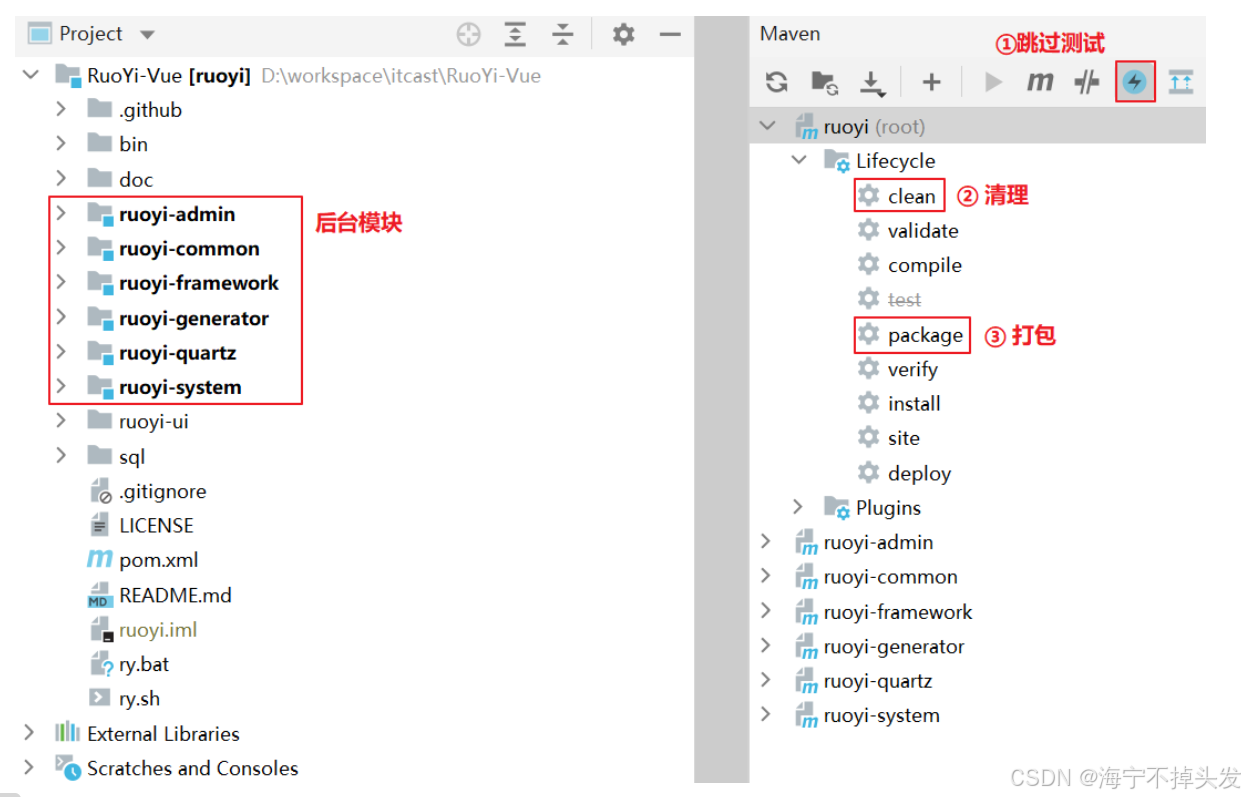The height and width of the screenshot is (797, 1245).
Task: Click the Scratches and Consoles icon
Action: click(x=68, y=767)
